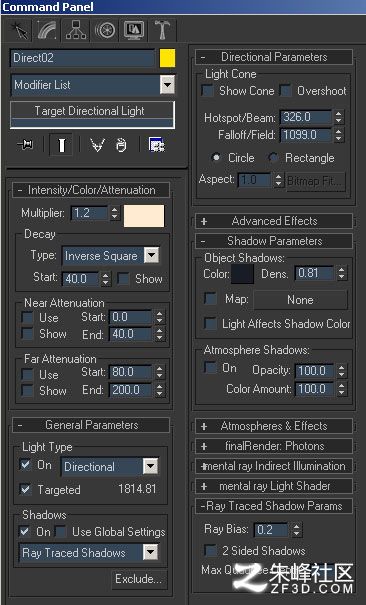Click the Hotspot/Beam value field

[306, 117]
